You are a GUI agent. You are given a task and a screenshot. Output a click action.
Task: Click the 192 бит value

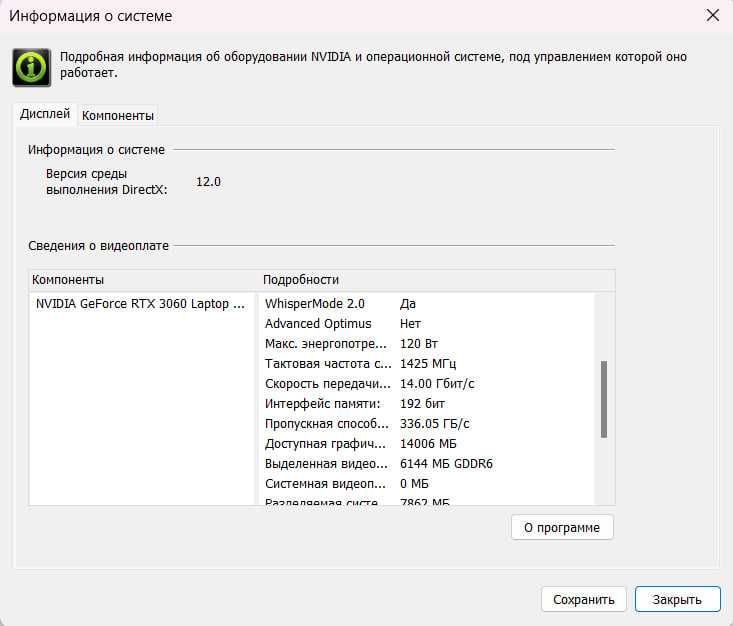point(423,403)
